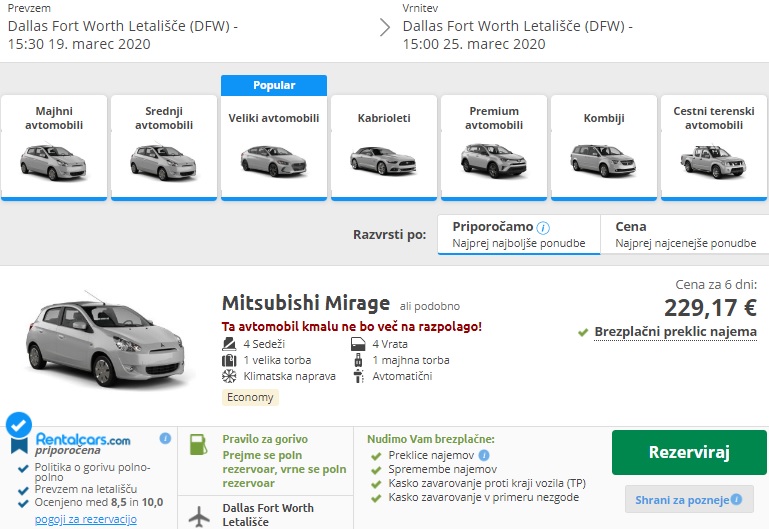Click the green Rezerviraj button
Viewport: 769px width, 529px height.
tap(689, 452)
